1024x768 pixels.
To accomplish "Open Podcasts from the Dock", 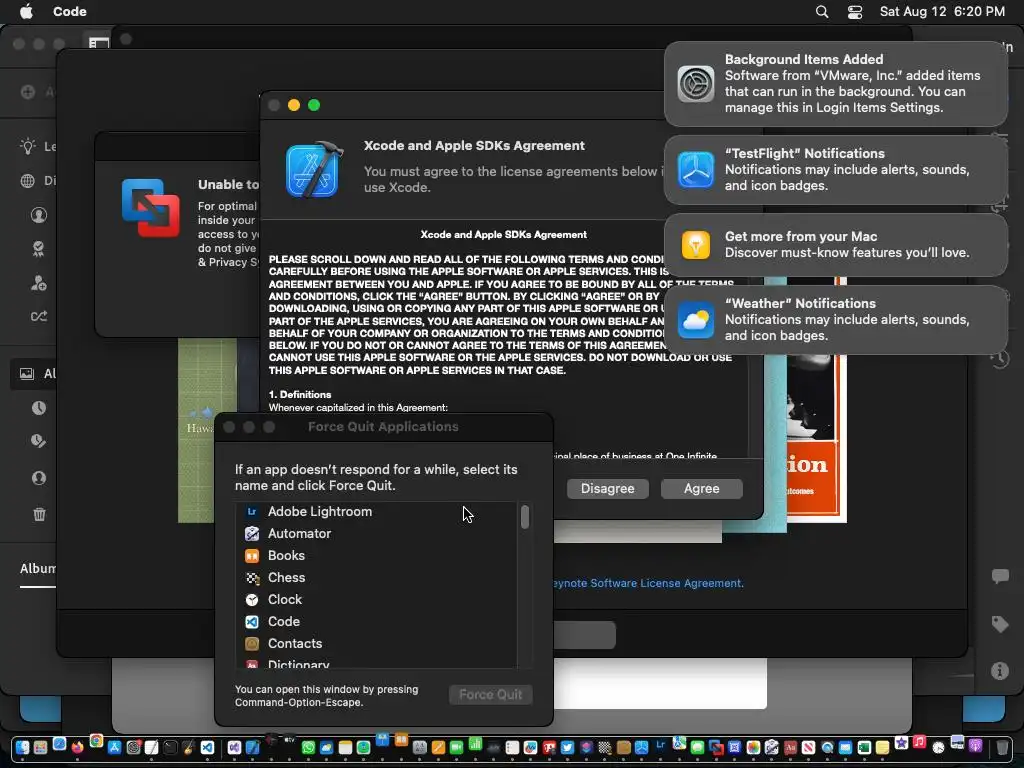I will click(x=976, y=746).
